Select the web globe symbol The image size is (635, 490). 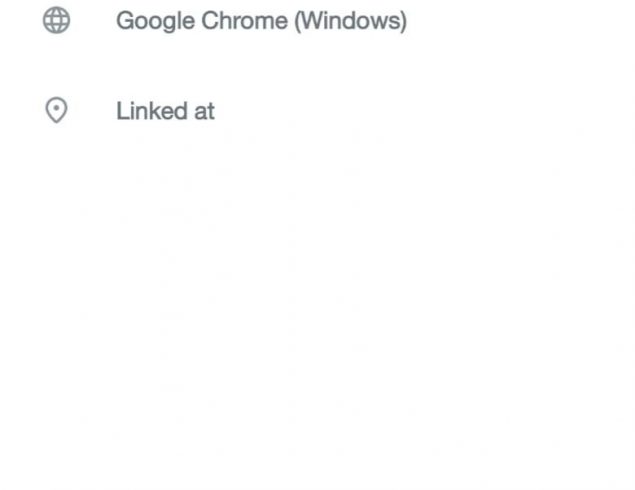click(56, 20)
